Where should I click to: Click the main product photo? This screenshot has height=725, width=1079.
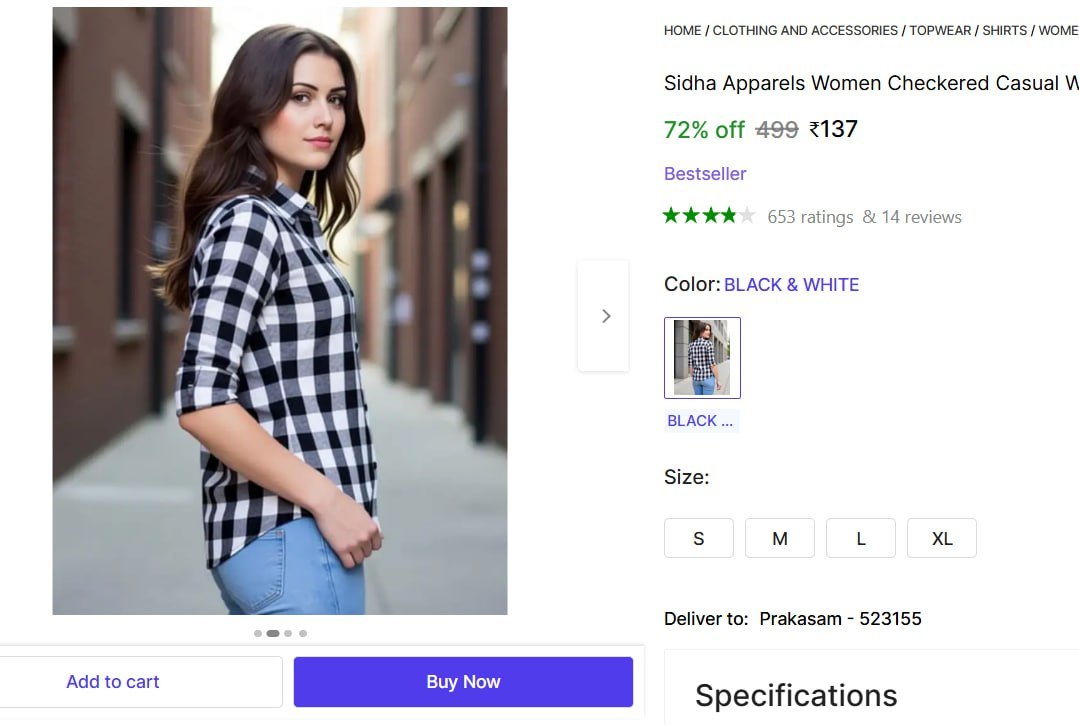(280, 311)
